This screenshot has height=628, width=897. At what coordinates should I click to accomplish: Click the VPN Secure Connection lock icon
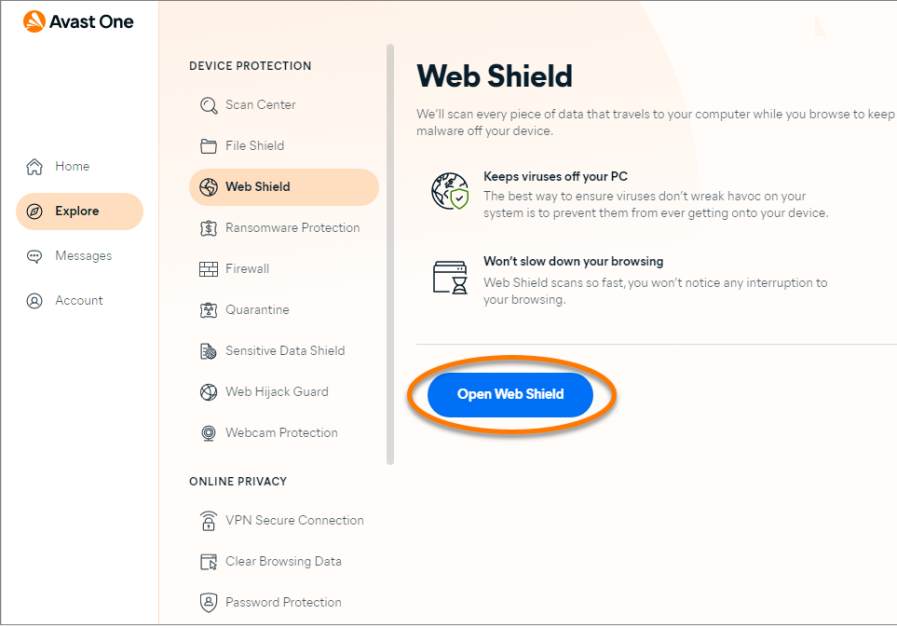click(208, 521)
